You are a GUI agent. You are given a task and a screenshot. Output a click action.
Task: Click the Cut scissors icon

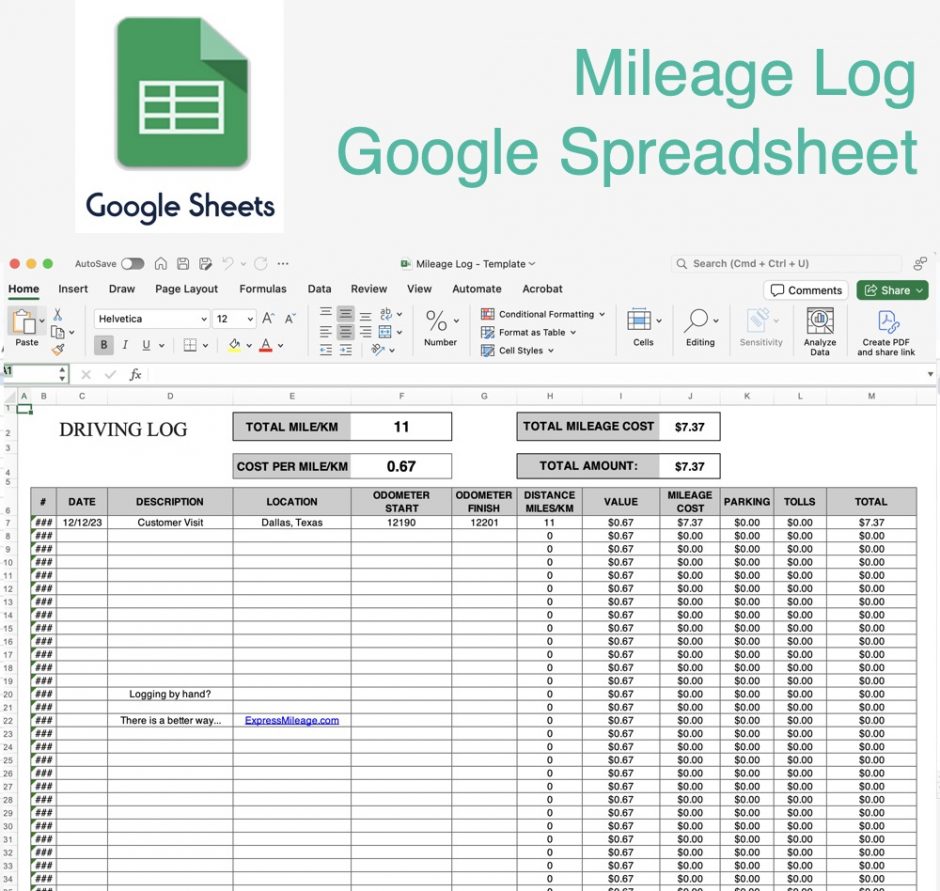pos(58,314)
